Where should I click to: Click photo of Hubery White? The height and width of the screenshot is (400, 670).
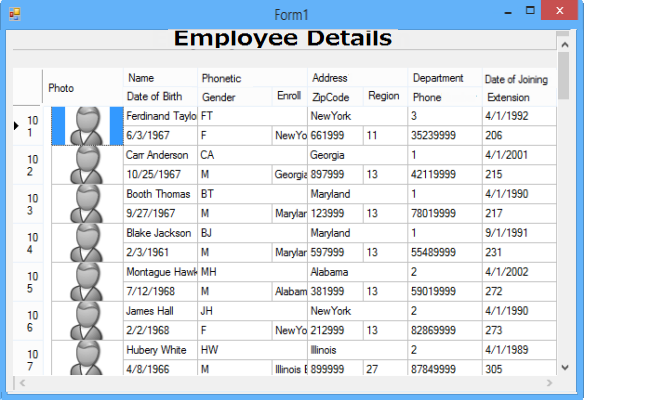tap(87, 358)
